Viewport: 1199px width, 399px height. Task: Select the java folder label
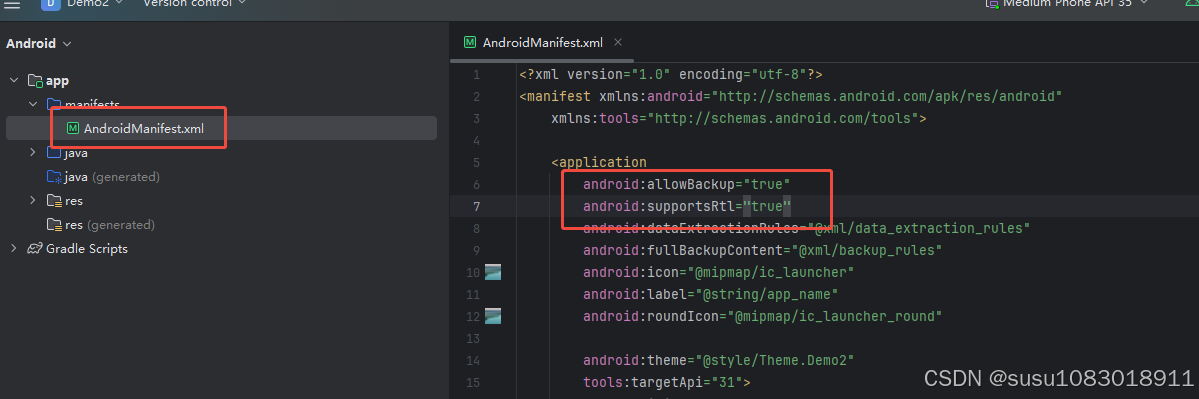point(76,153)
